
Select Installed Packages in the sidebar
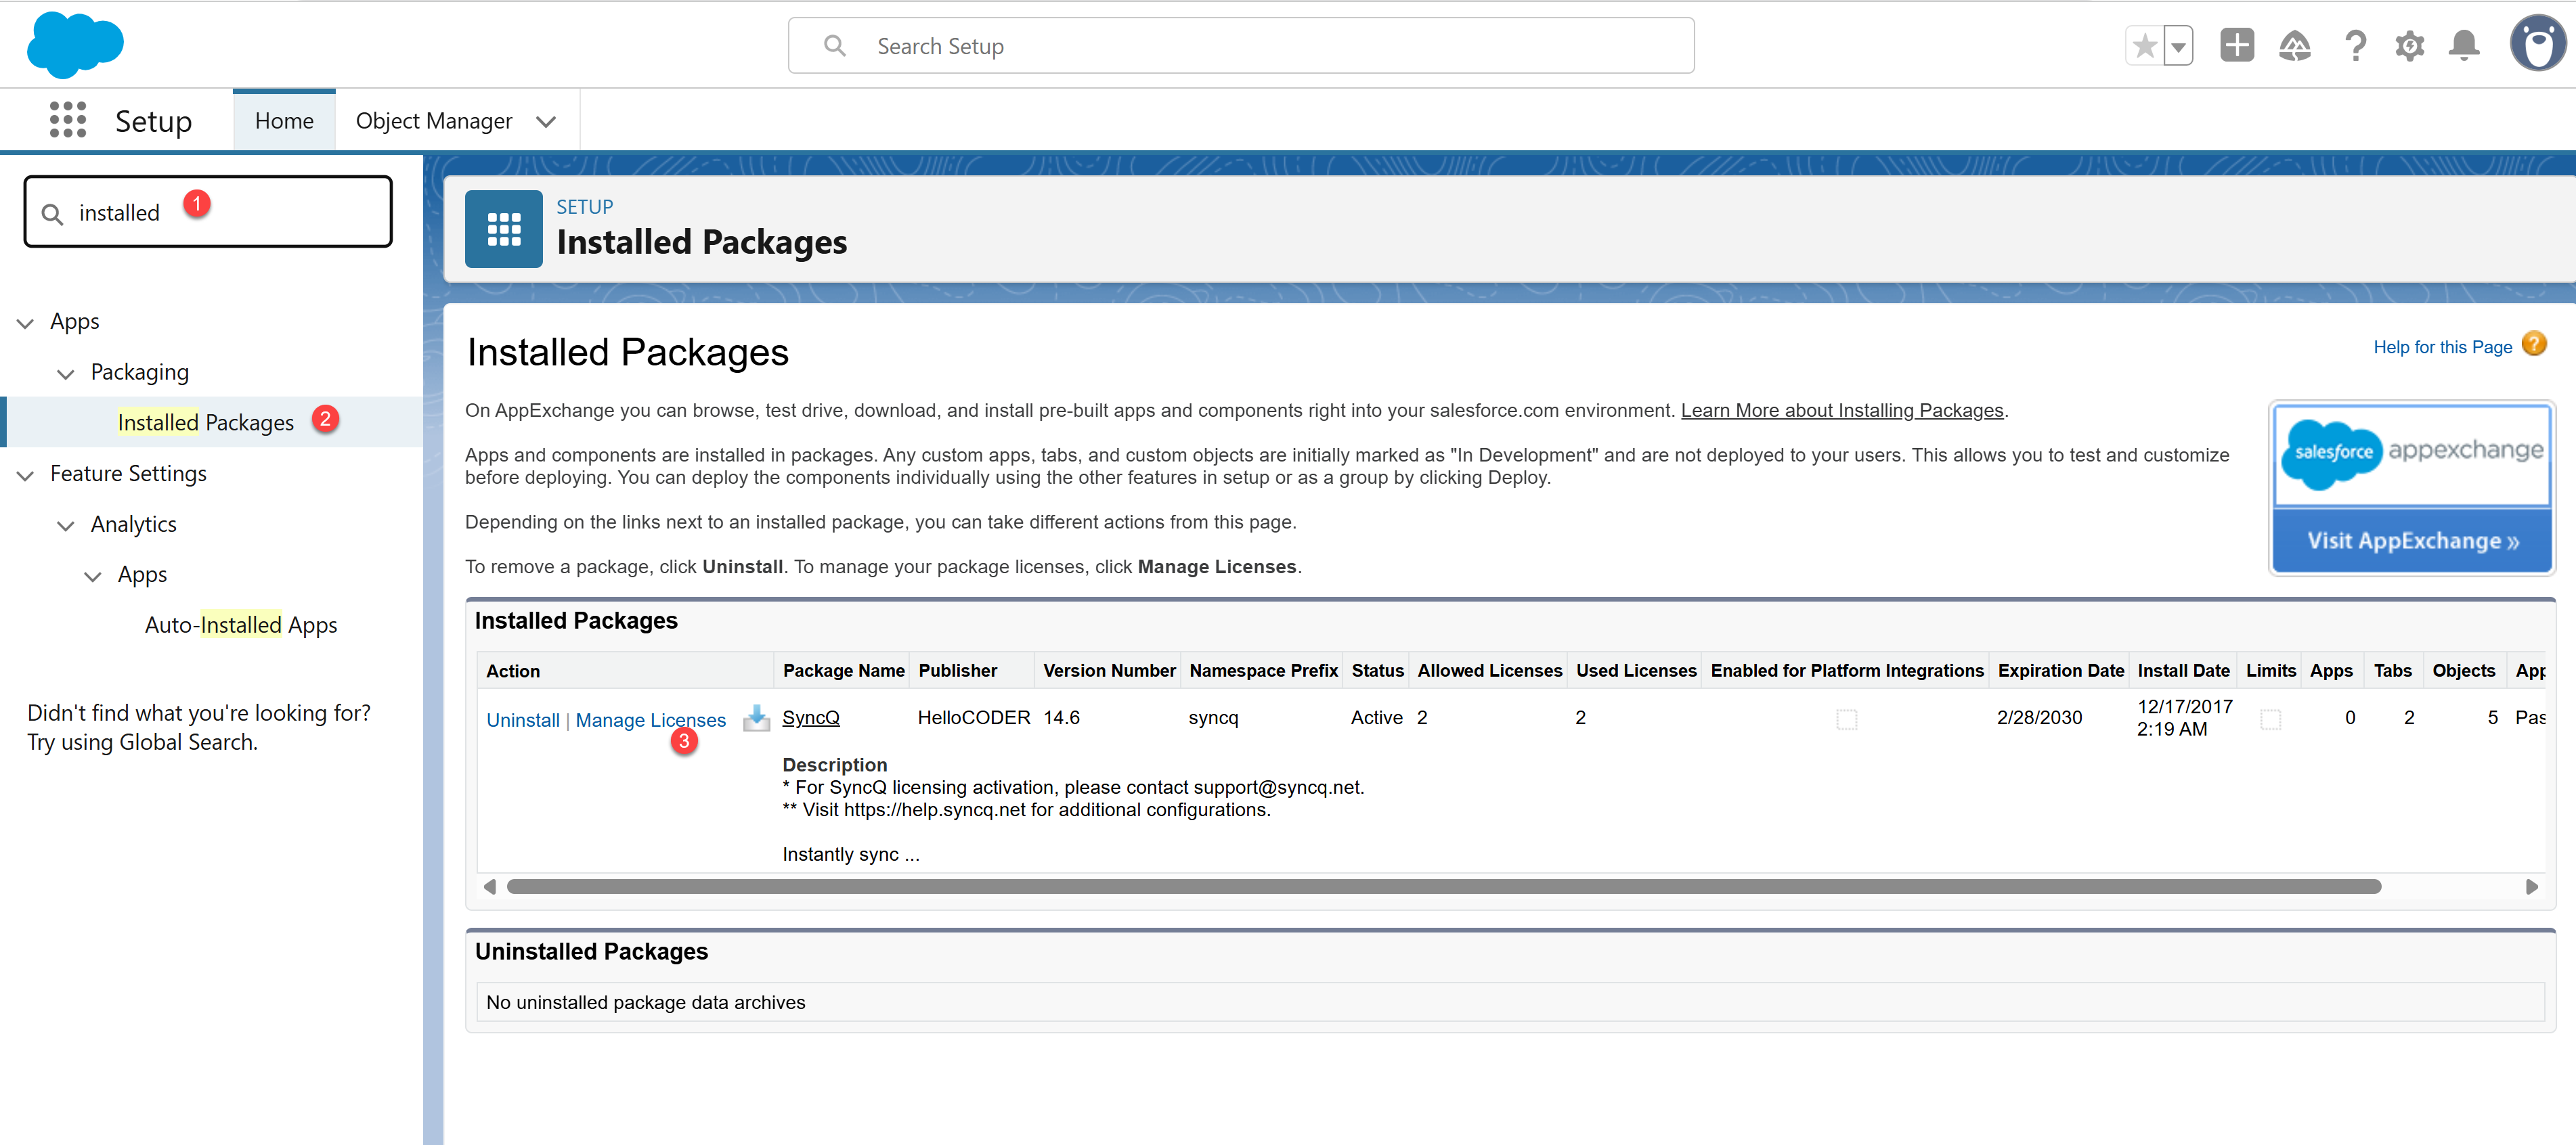click(x=206, y=422)
